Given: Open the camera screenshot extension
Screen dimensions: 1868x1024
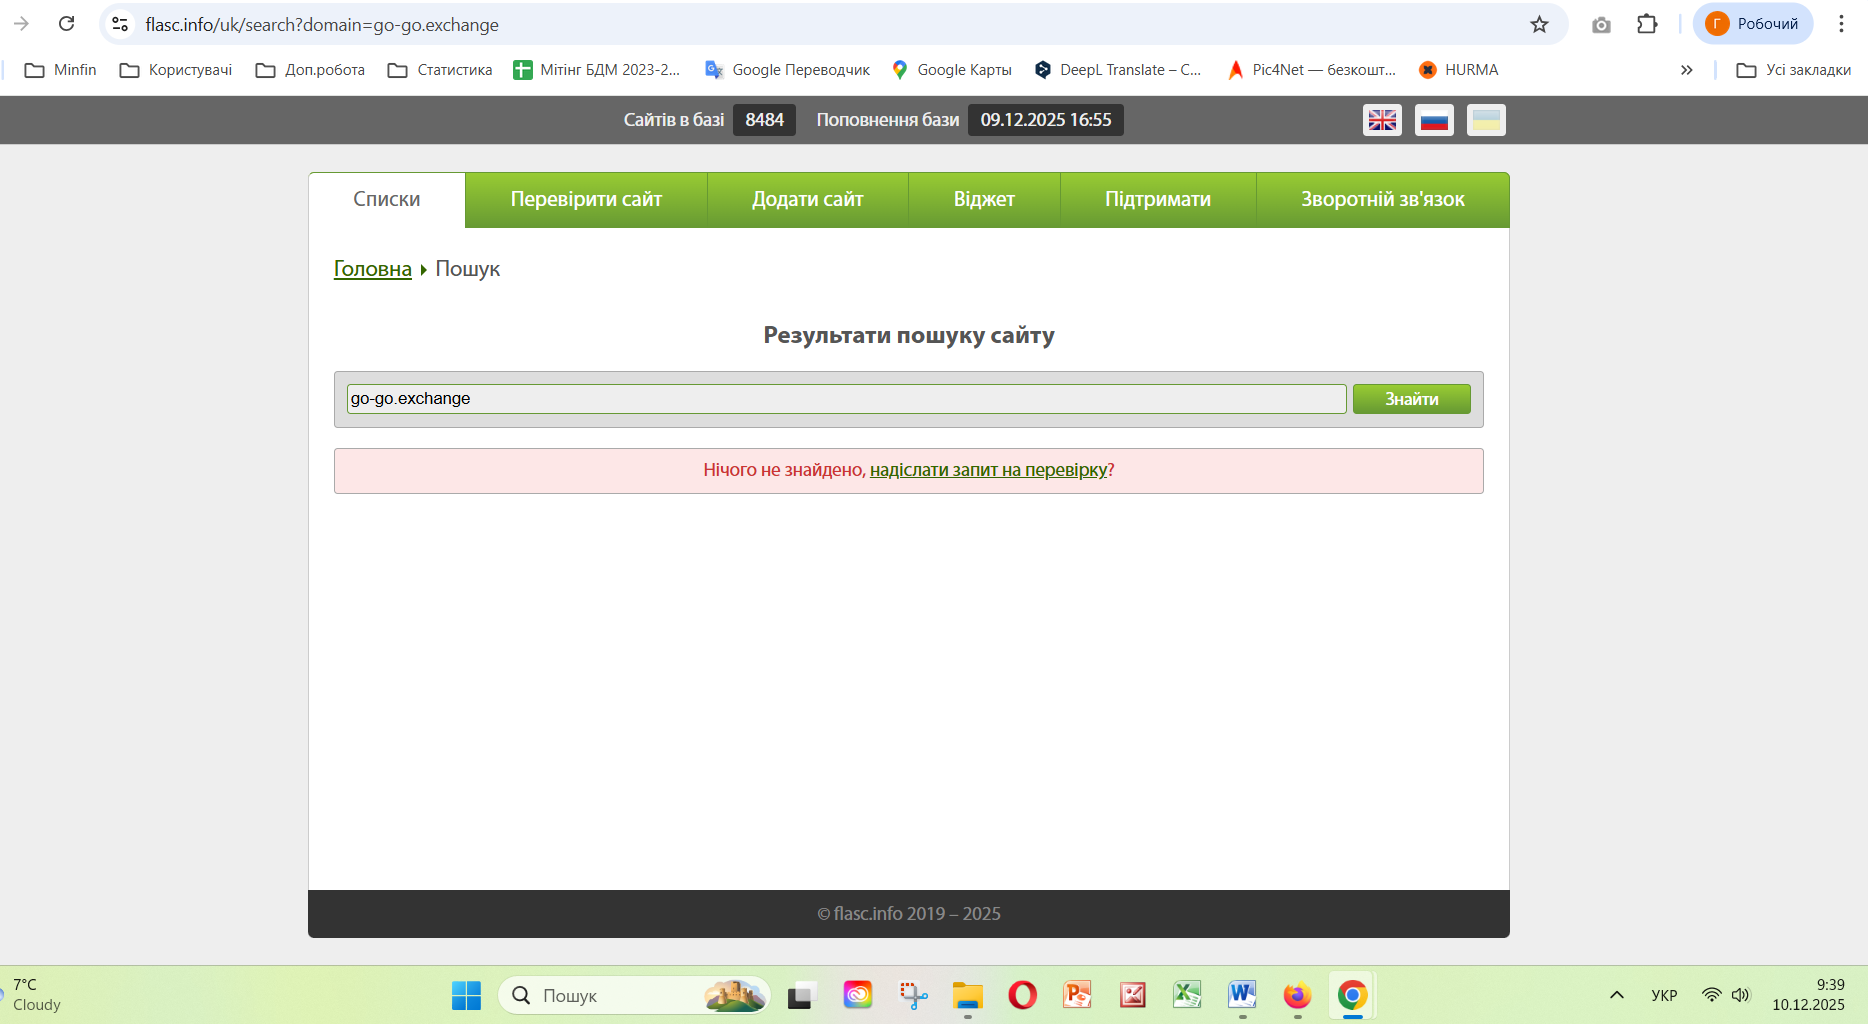Looking at the screenshot, I should 1601,24.
